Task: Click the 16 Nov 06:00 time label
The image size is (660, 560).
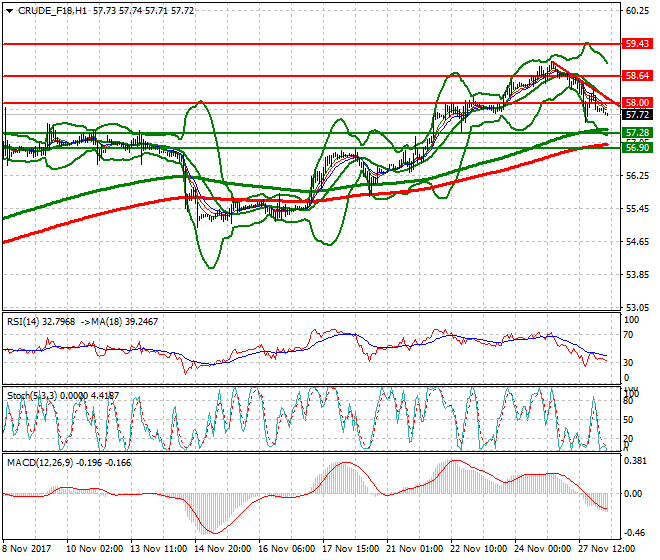Action: click(287, 549)
